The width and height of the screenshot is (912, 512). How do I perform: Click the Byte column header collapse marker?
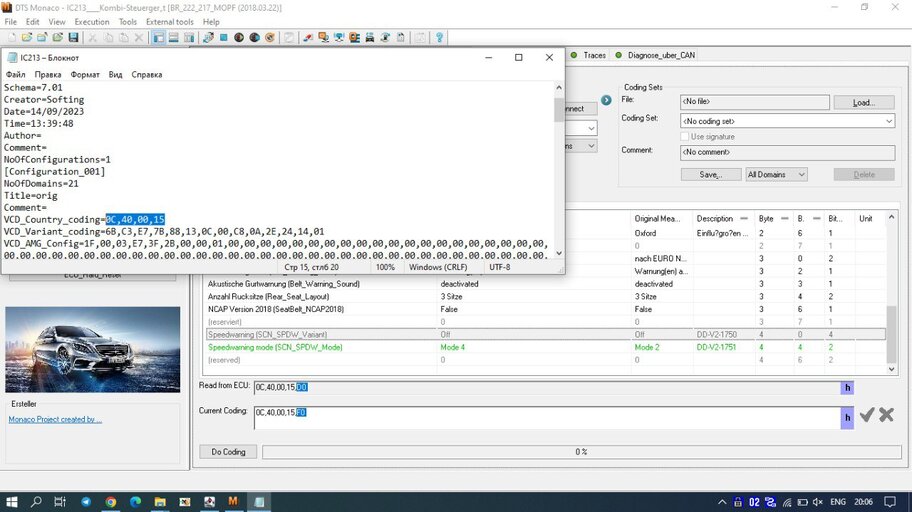[784, 218]
